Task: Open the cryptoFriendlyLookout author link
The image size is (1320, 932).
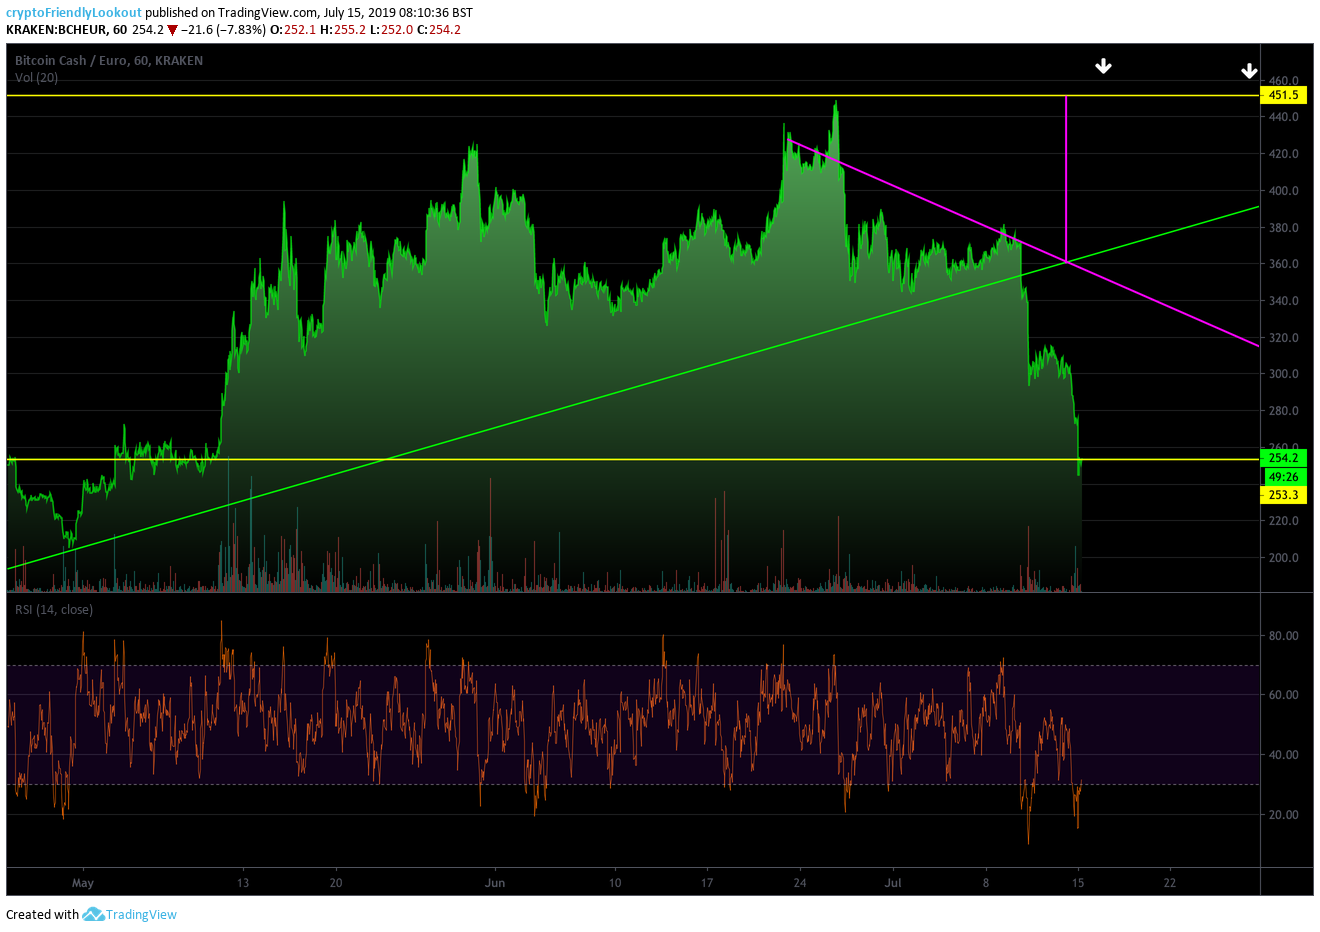Action: (74, 13)
